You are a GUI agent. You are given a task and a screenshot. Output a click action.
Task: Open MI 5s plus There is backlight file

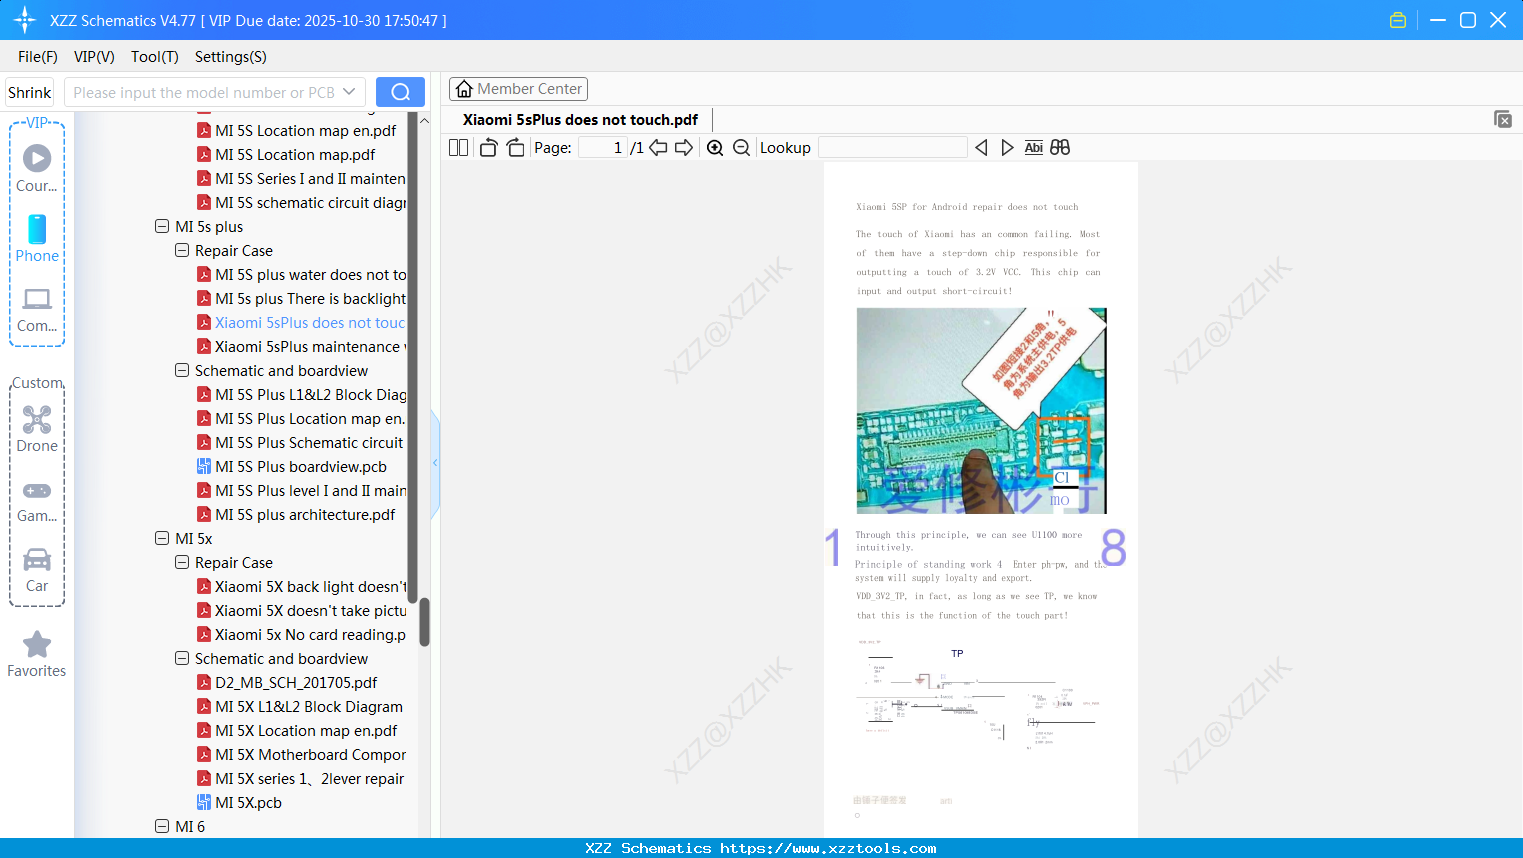302,298
